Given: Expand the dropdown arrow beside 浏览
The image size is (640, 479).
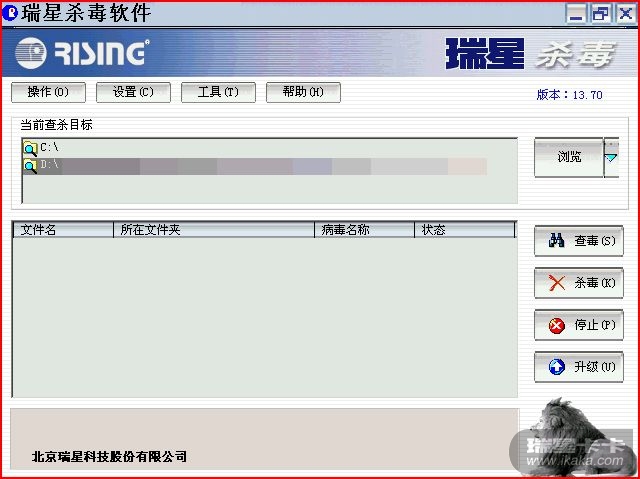Looking at the screenshot, I should [611, 157].
